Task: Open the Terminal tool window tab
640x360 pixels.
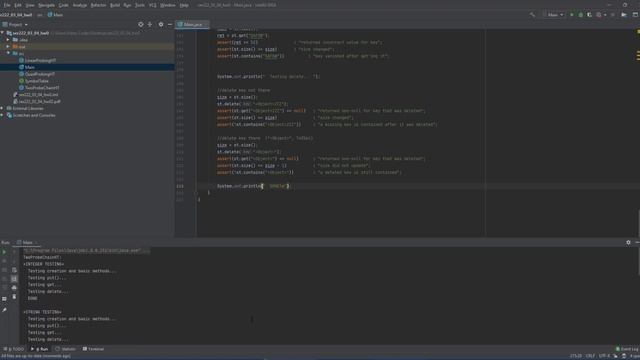Action: pos(93,349)
